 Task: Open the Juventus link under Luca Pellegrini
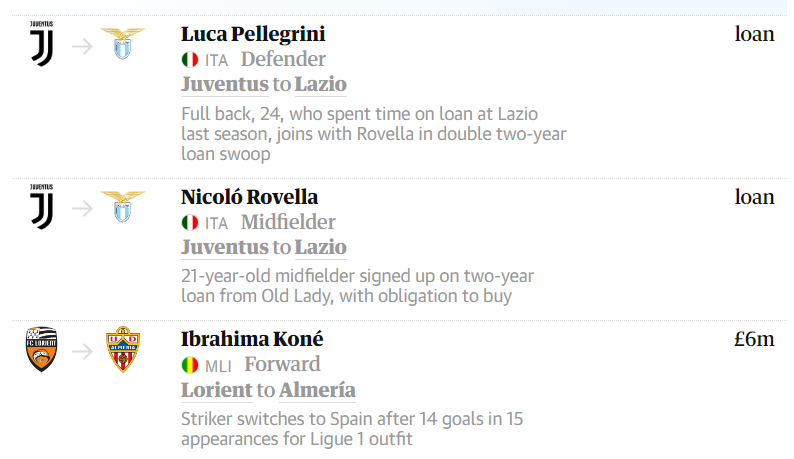(225, 85)
